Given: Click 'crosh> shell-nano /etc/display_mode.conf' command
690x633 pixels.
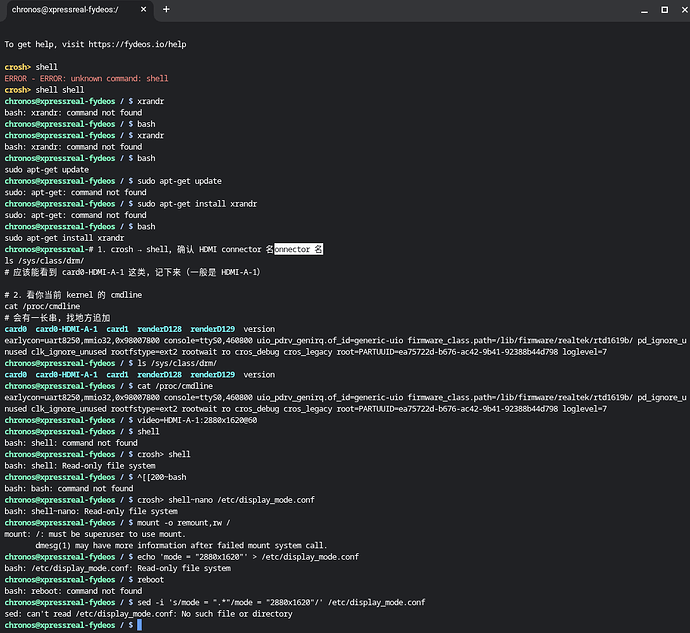Looking at the screenshot, I should 226,500.
